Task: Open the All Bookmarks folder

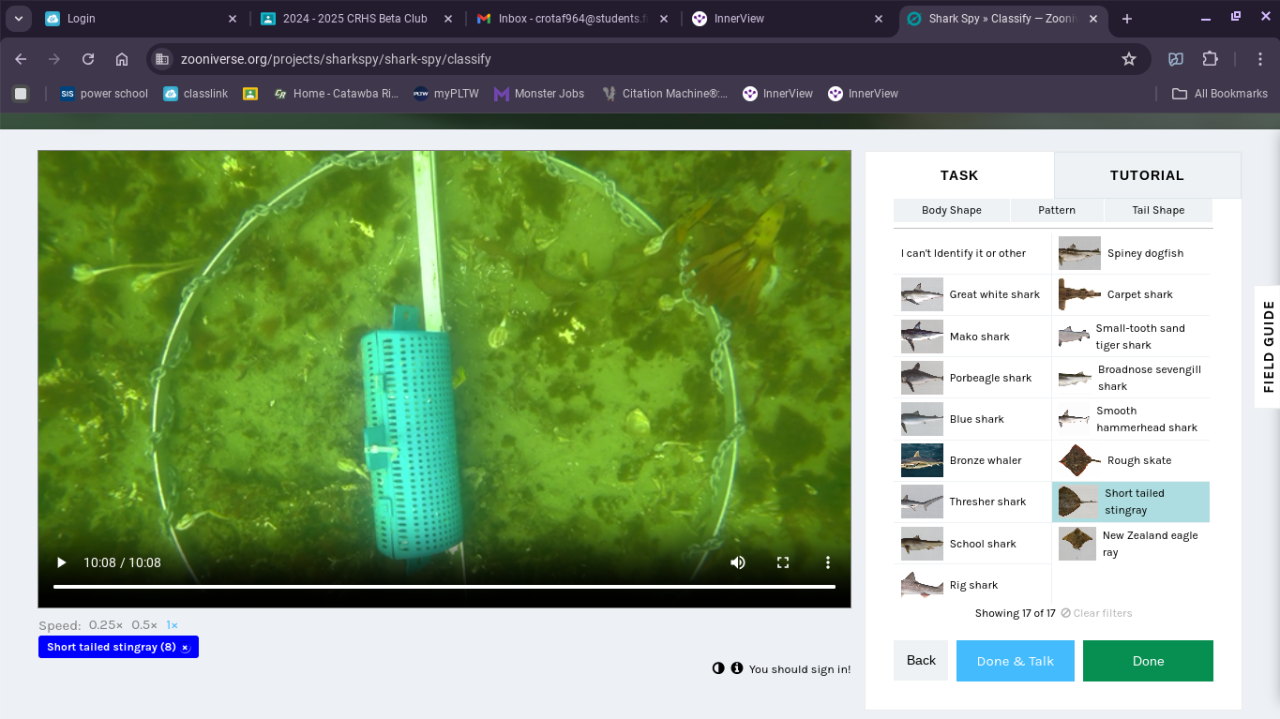Action: [x=1220, y=94]
